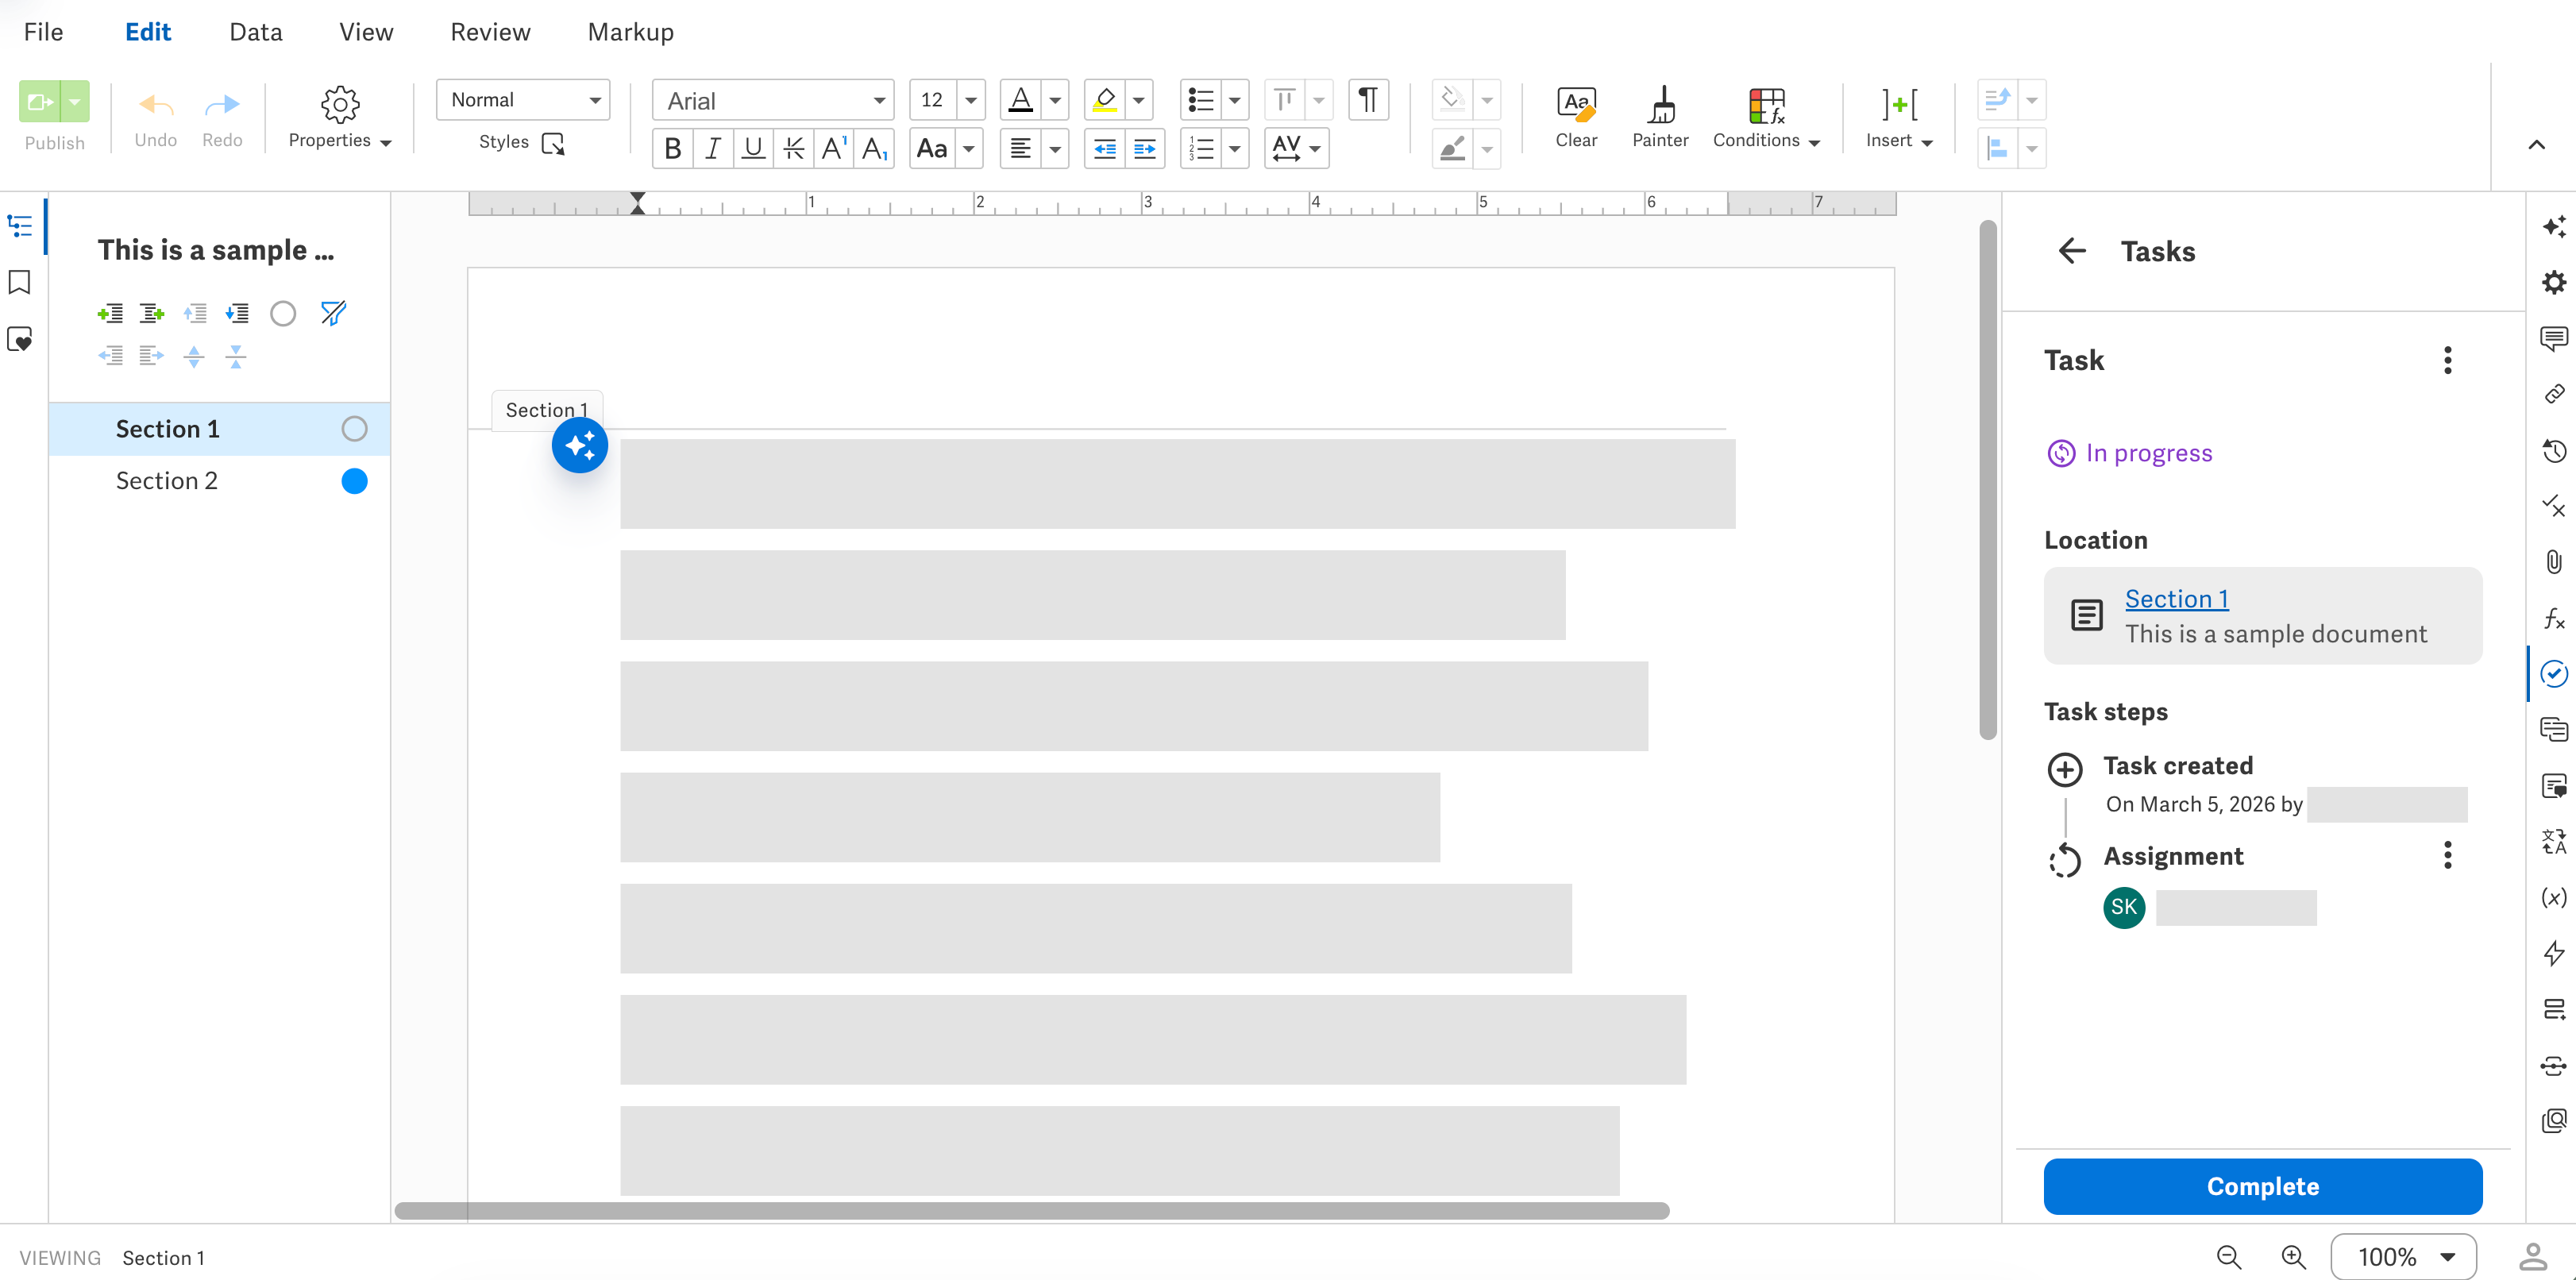Open the attachments paperclip panel

[x=2554, y=562]
